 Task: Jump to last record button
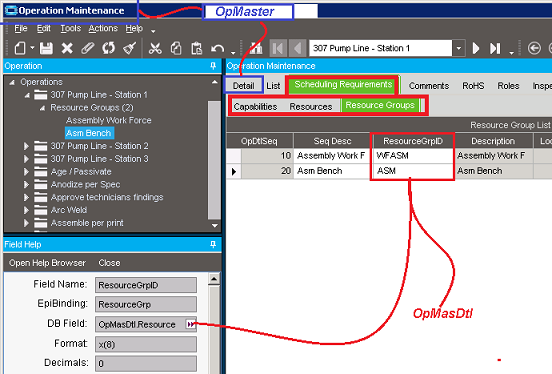pyautogui.click(x=495, y=48)
